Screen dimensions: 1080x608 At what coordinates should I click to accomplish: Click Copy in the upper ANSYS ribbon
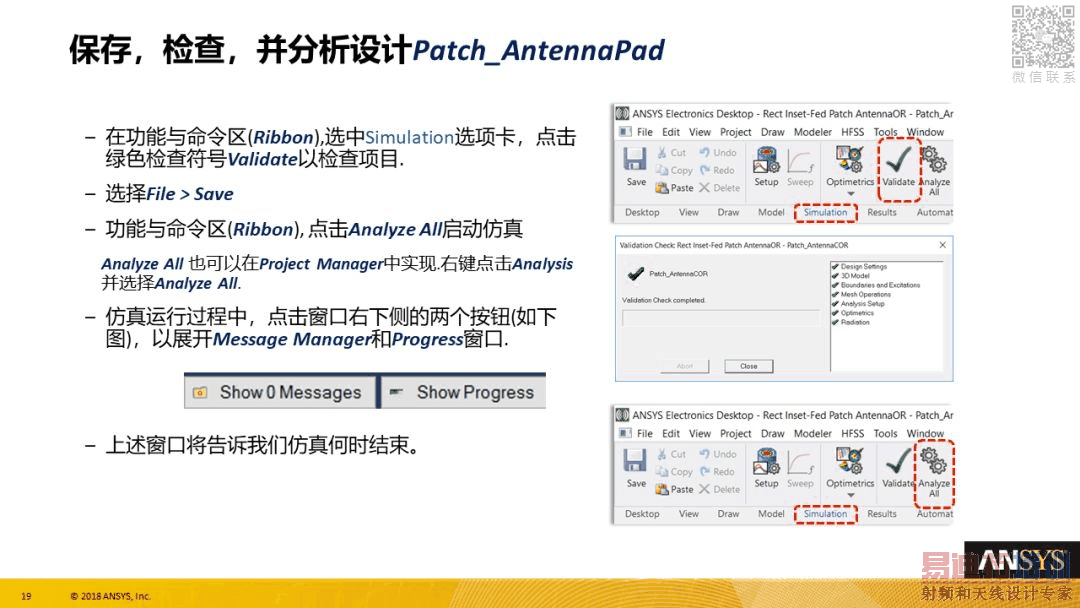(x=674, y=170)
